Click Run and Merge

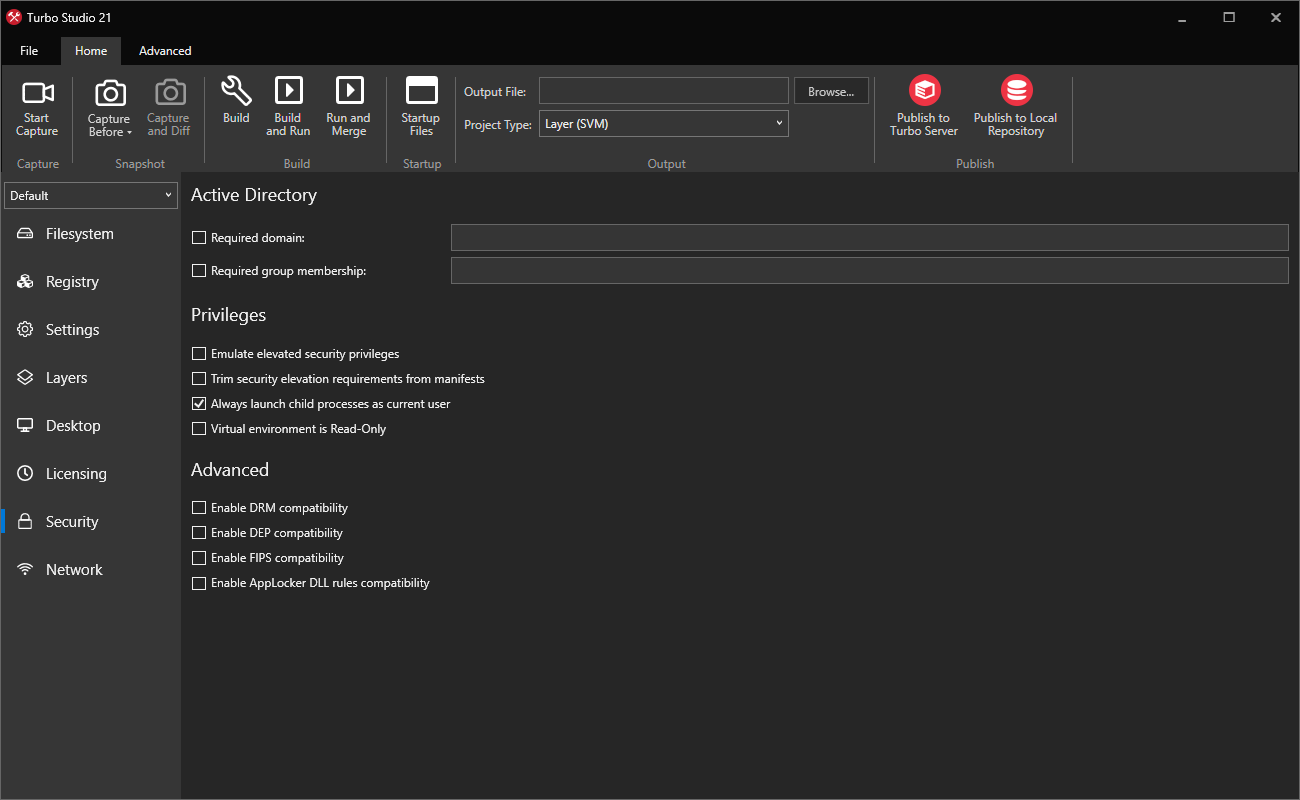[348, 105]
